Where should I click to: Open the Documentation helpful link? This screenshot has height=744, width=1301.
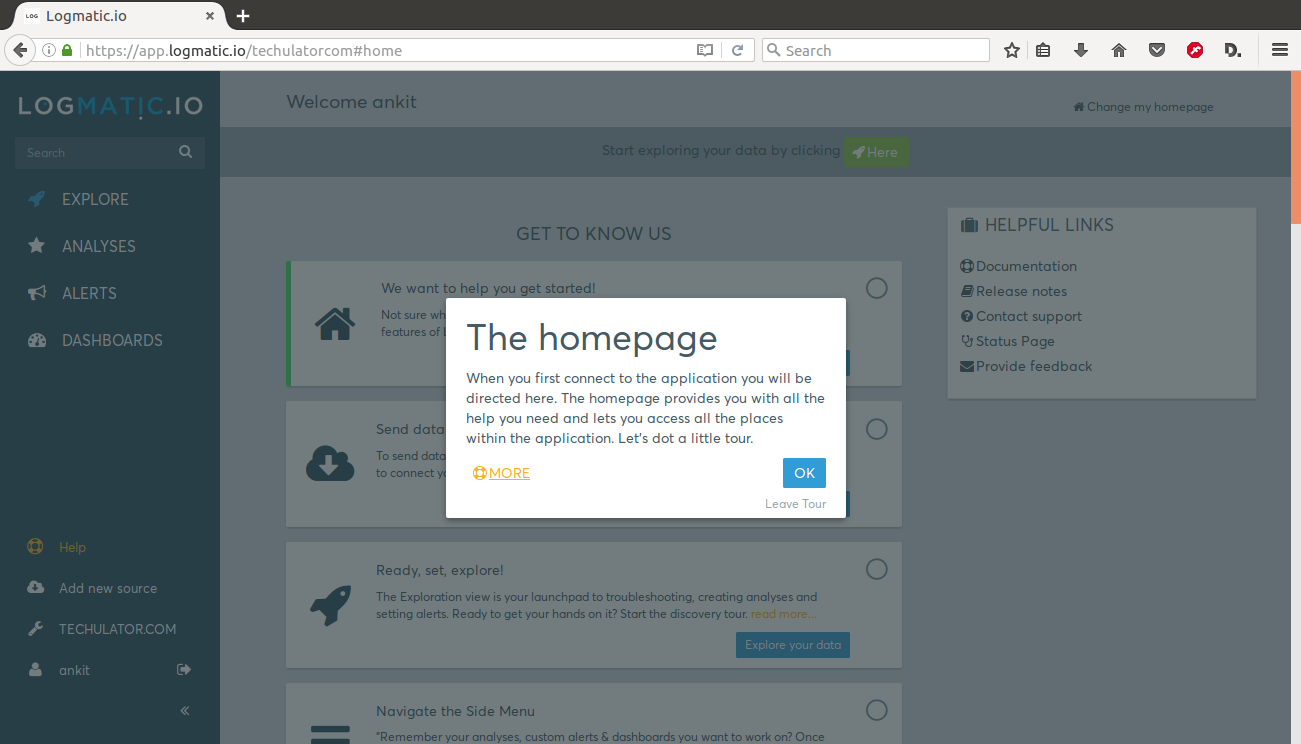(1019, 266)
